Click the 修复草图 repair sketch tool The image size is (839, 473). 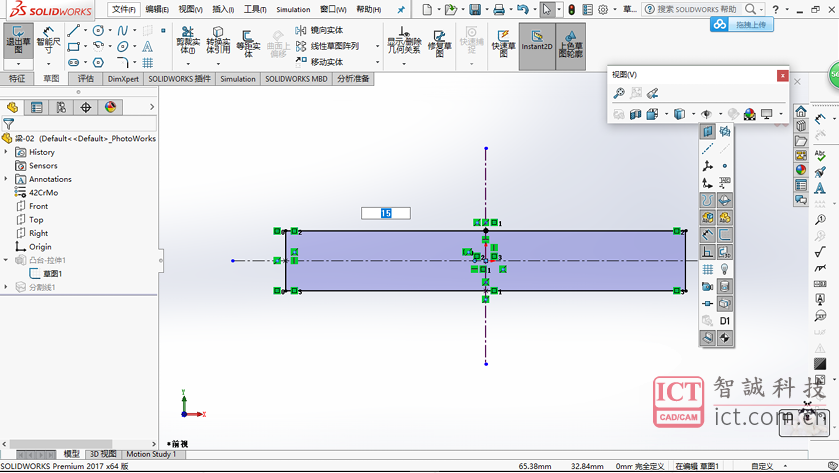pos(439,43)
